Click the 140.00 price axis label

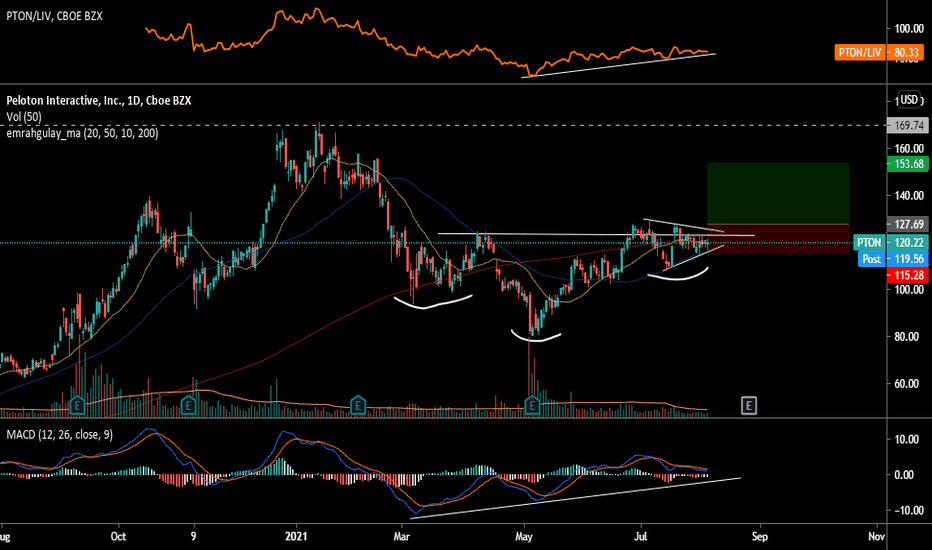(x=909, y=196)
